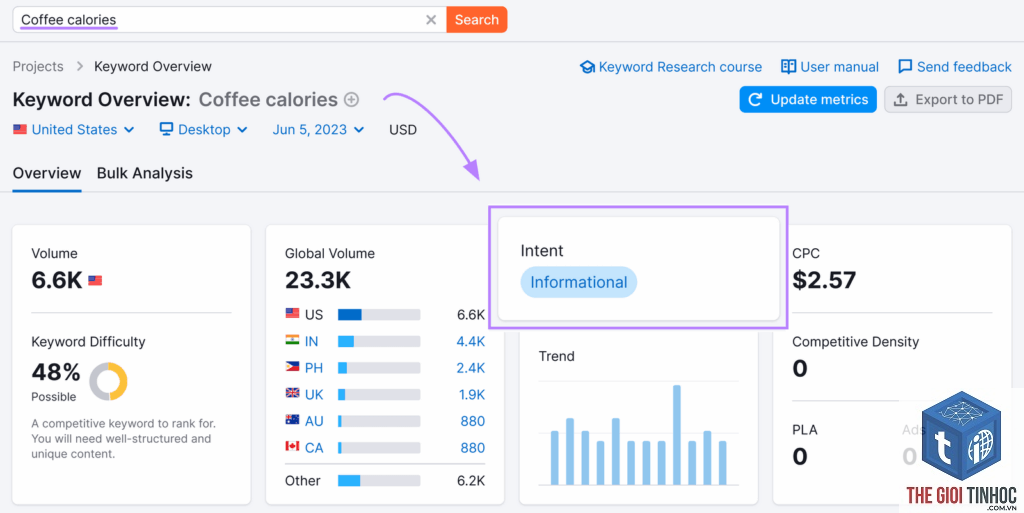Image resolution: width=1024 pixels, height=513 pixels.
Task: Open the Projects breadcrumb link
Action: [38, 67]
